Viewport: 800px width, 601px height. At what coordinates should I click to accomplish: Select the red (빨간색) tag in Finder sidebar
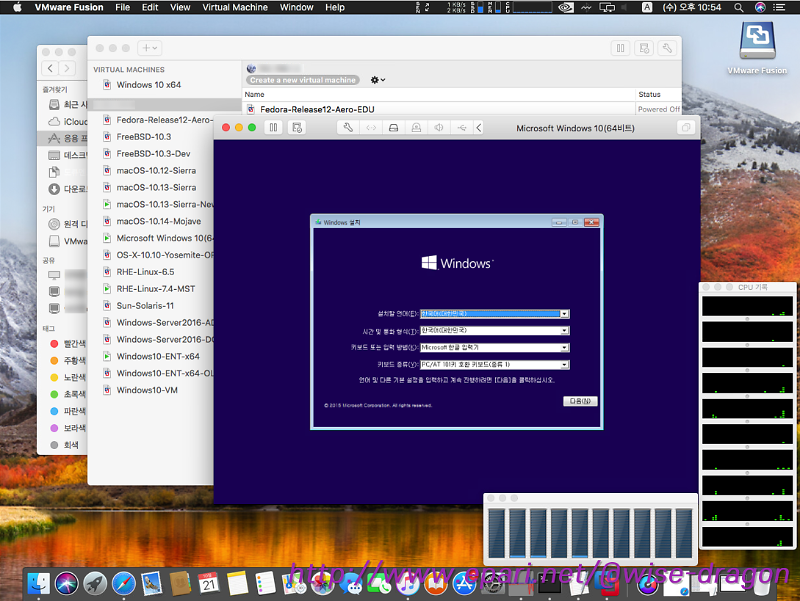point(68,343)
